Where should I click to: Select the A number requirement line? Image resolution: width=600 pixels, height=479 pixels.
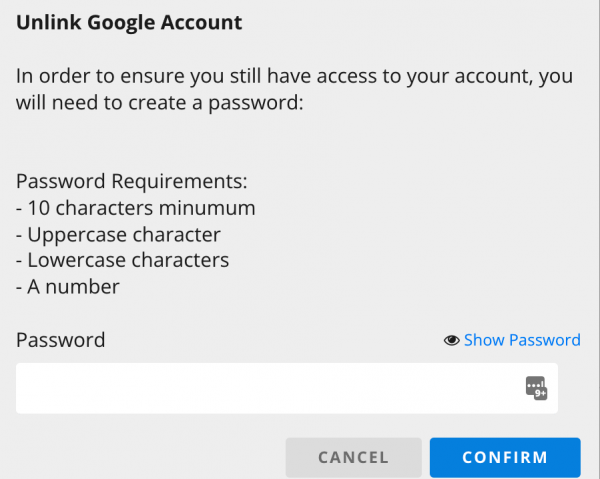[x=67, y=287]
